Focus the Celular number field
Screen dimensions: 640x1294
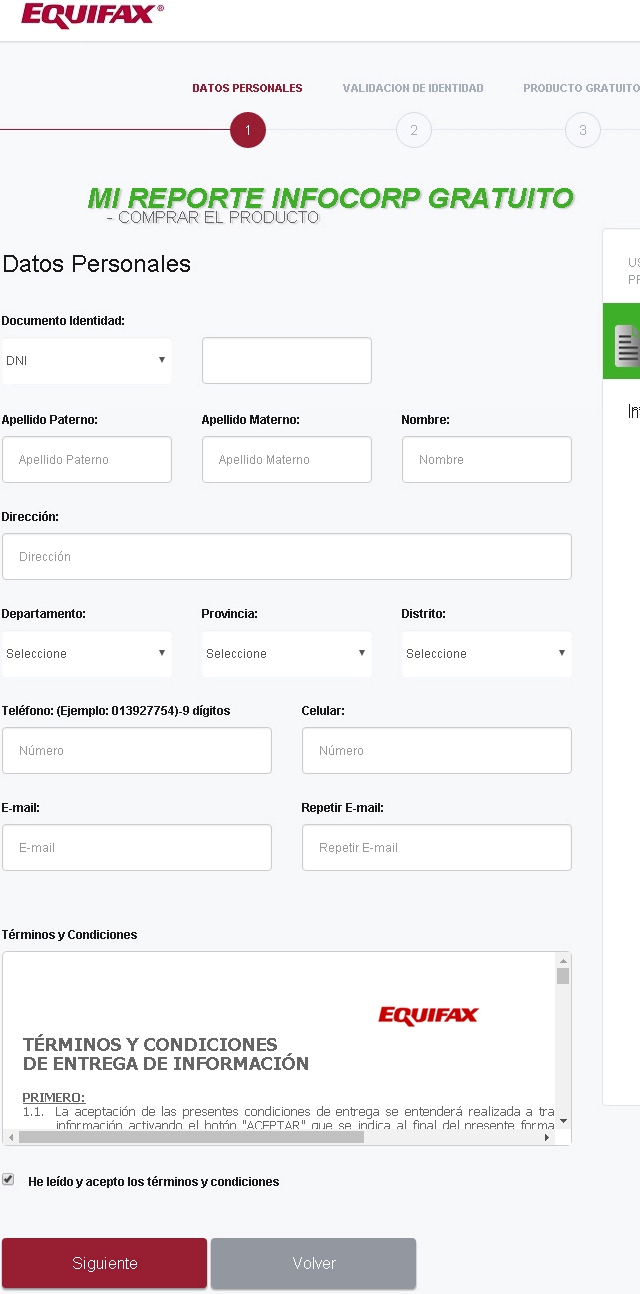(x=437, y=750)
